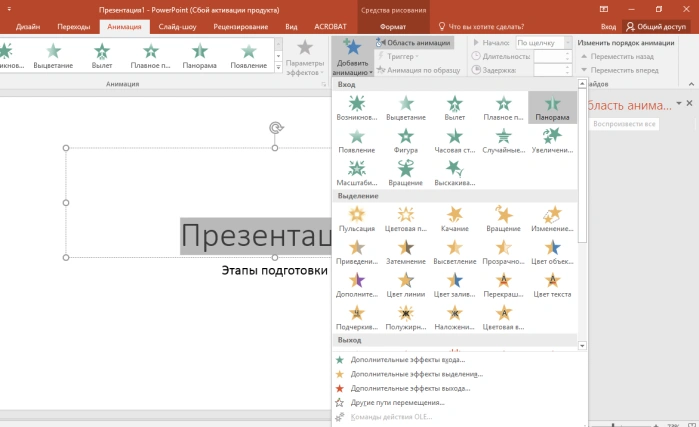
Task: Apply Пульсация emphasis effect
Action: pos(357,219)
